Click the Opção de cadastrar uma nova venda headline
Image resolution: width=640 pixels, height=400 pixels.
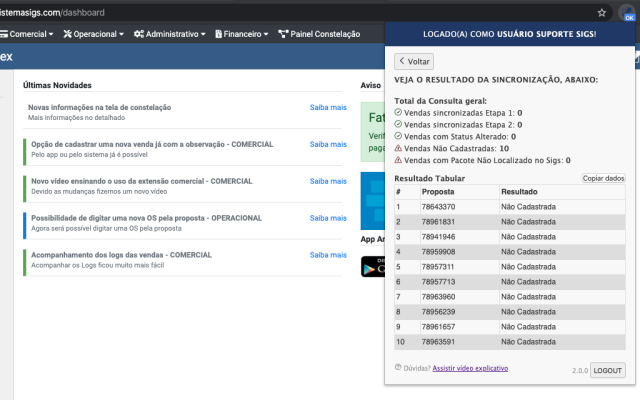[x=152, y=144]
